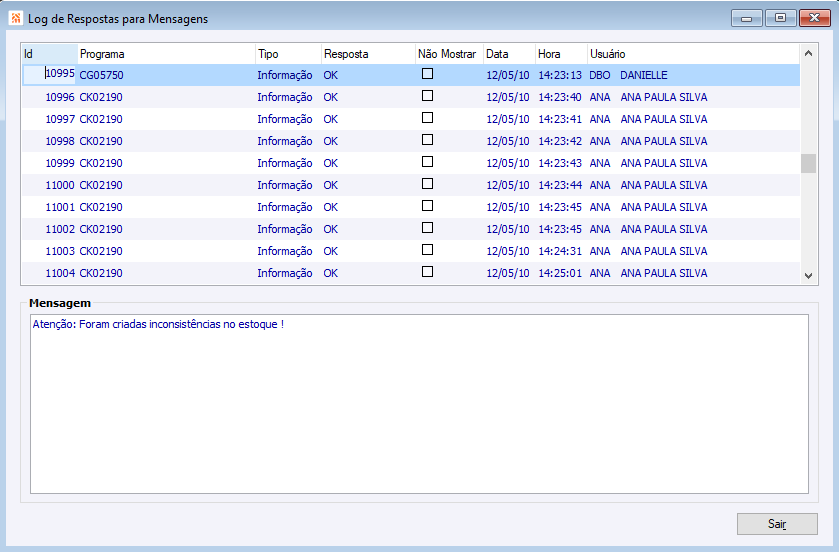Check Não Mostrar box in row 10997

(427, 118)
